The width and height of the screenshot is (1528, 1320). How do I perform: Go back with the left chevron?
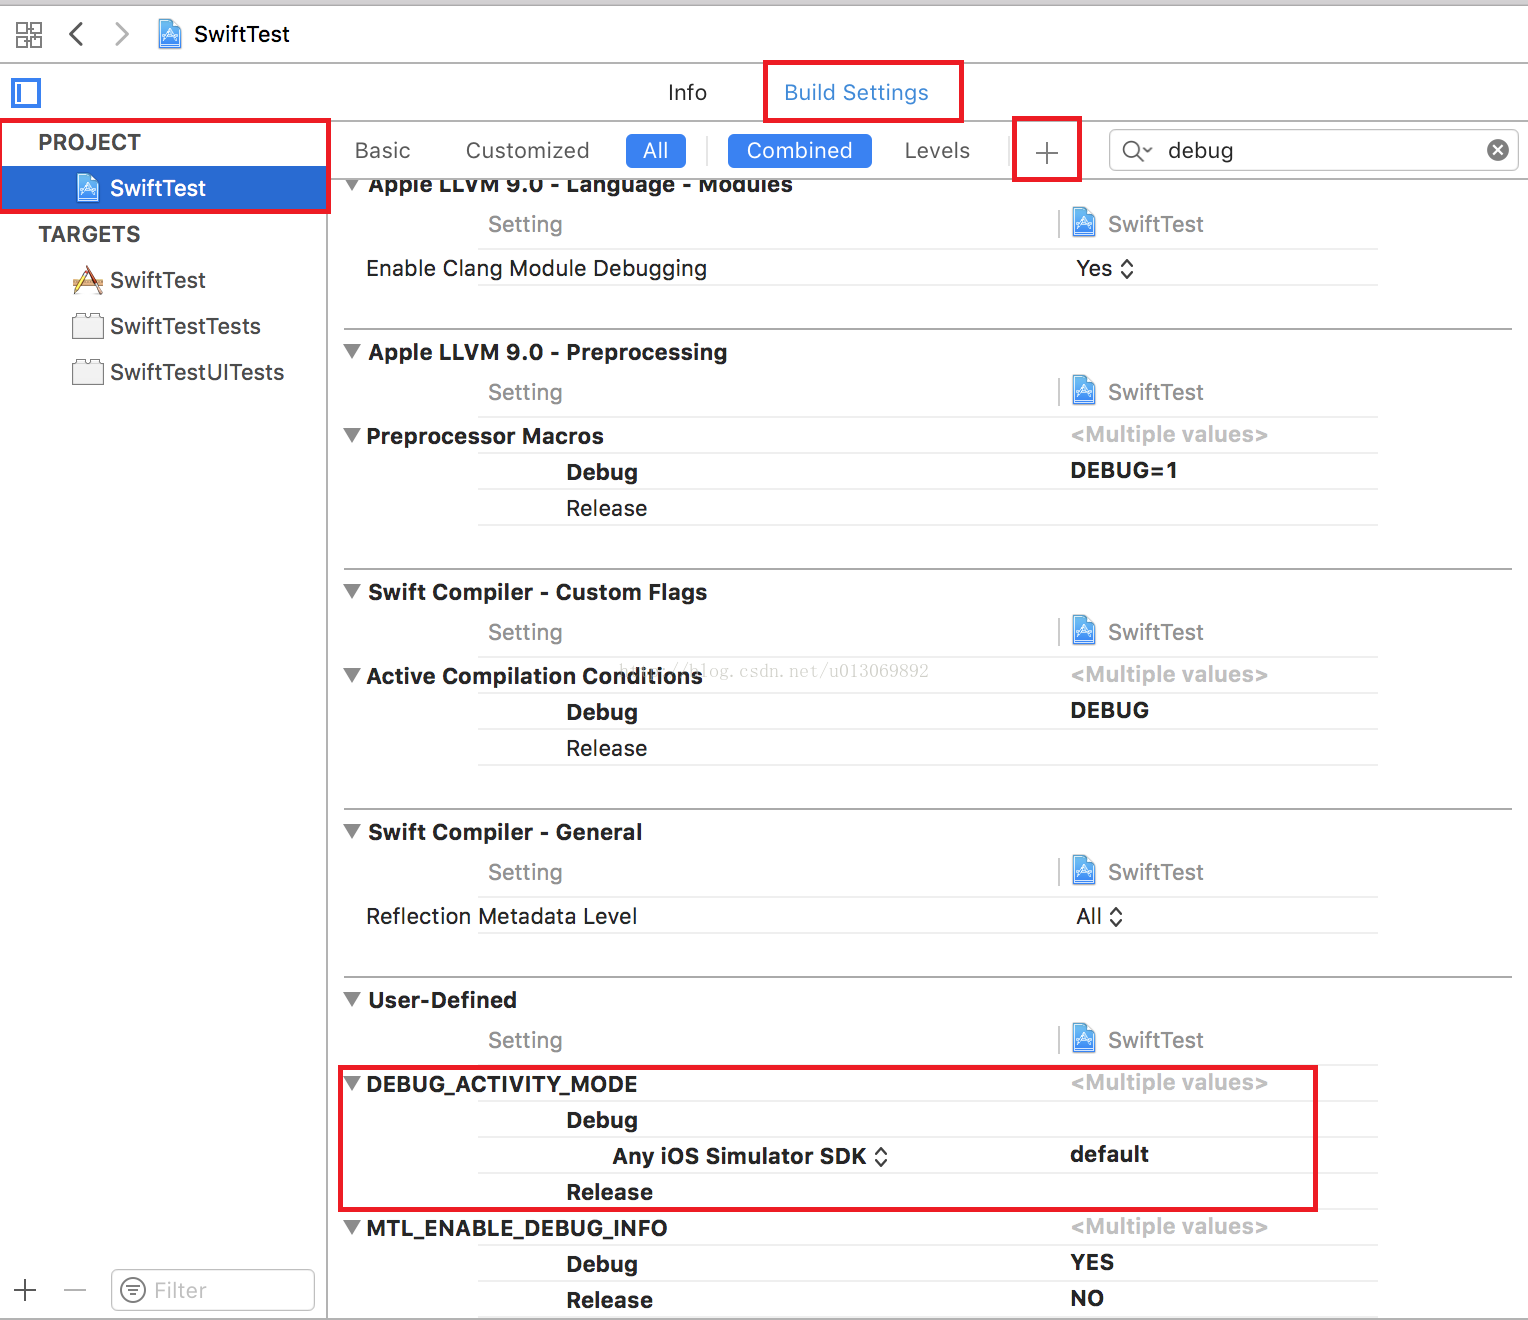(76, 34)
